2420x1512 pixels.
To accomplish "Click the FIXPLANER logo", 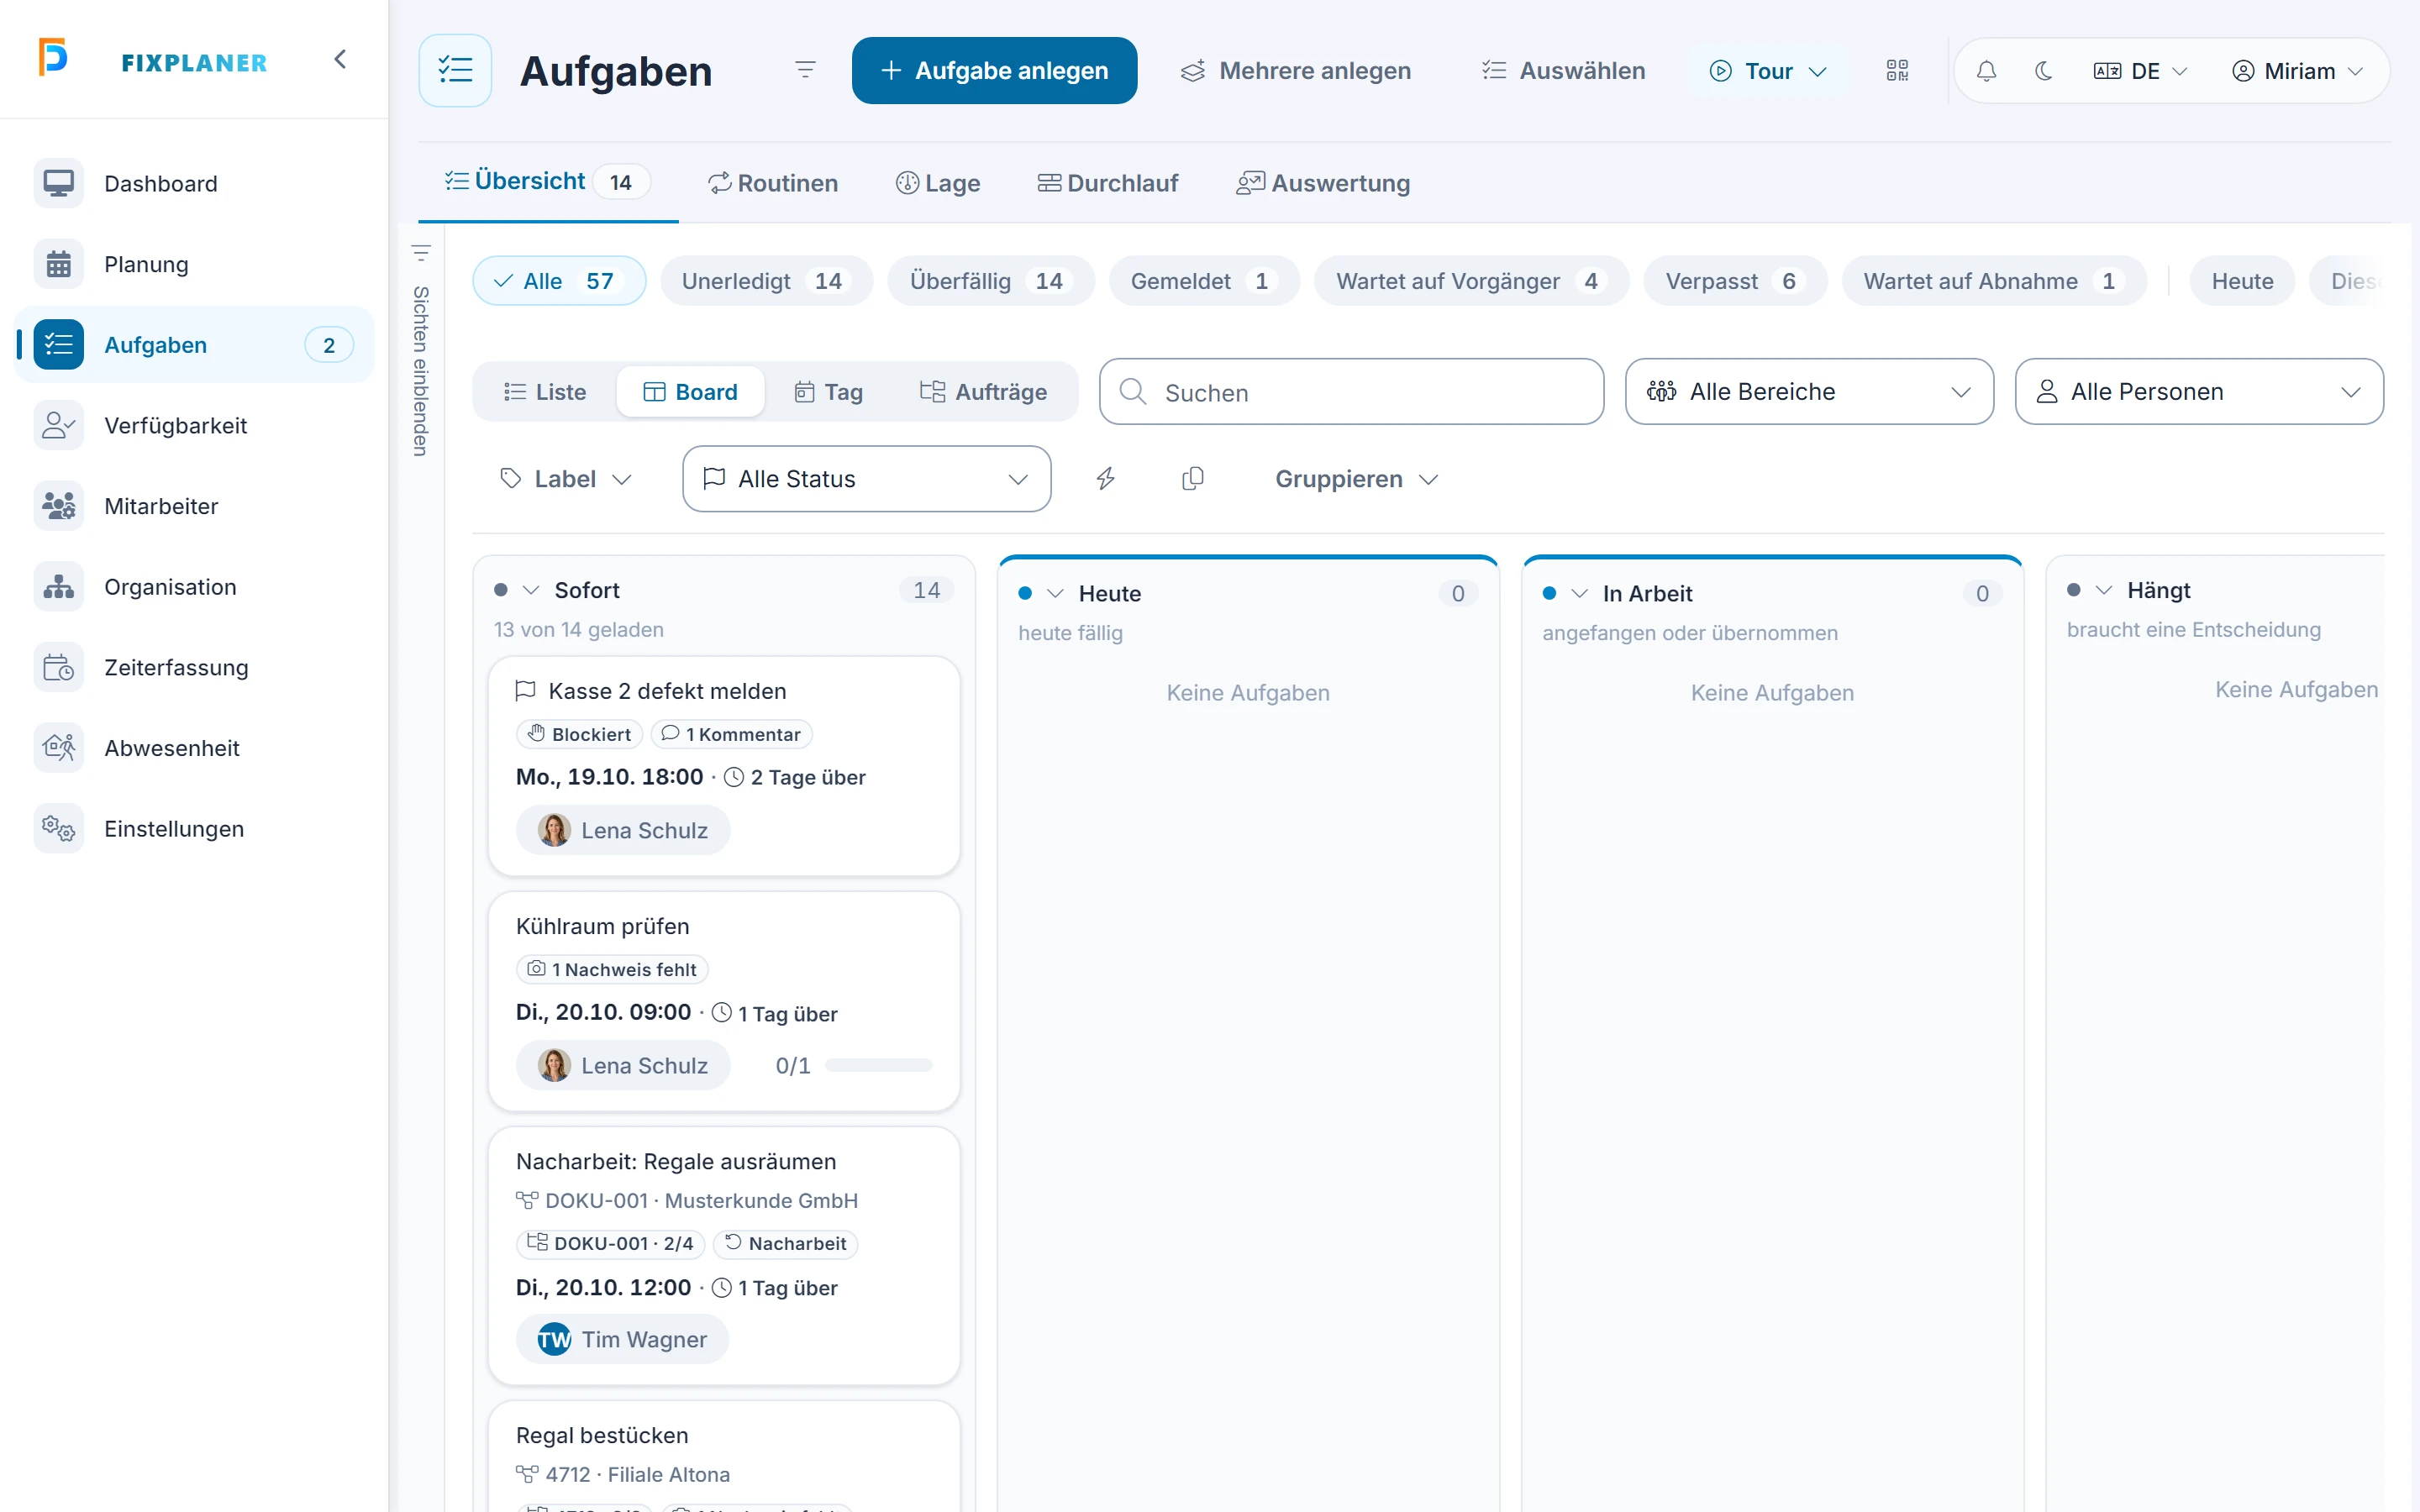I will pos(152,60).
